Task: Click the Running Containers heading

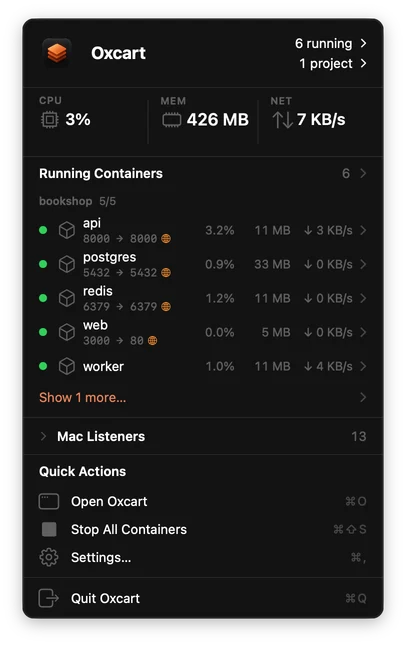Action: pos(101,174)
